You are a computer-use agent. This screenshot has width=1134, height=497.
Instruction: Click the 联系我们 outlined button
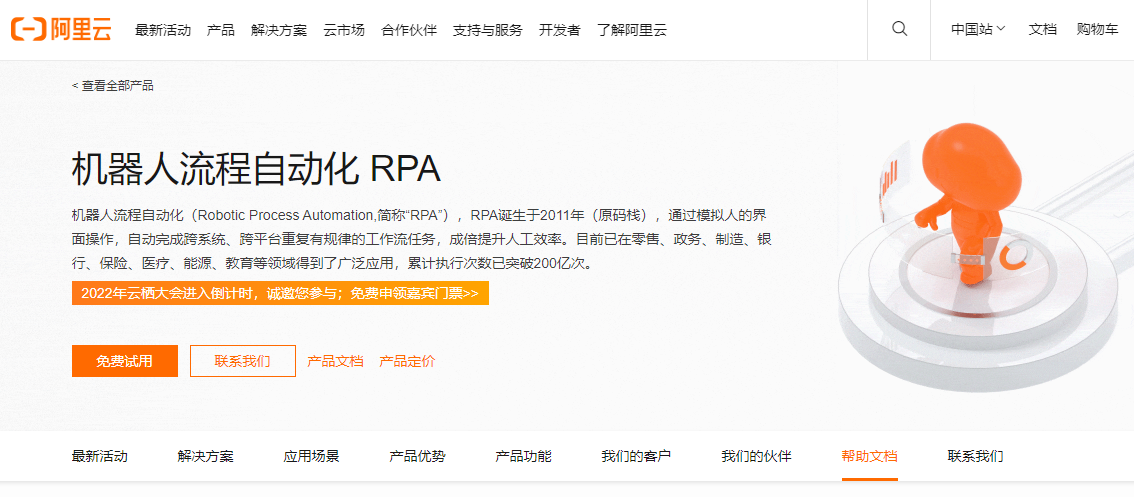coord(243,361)
